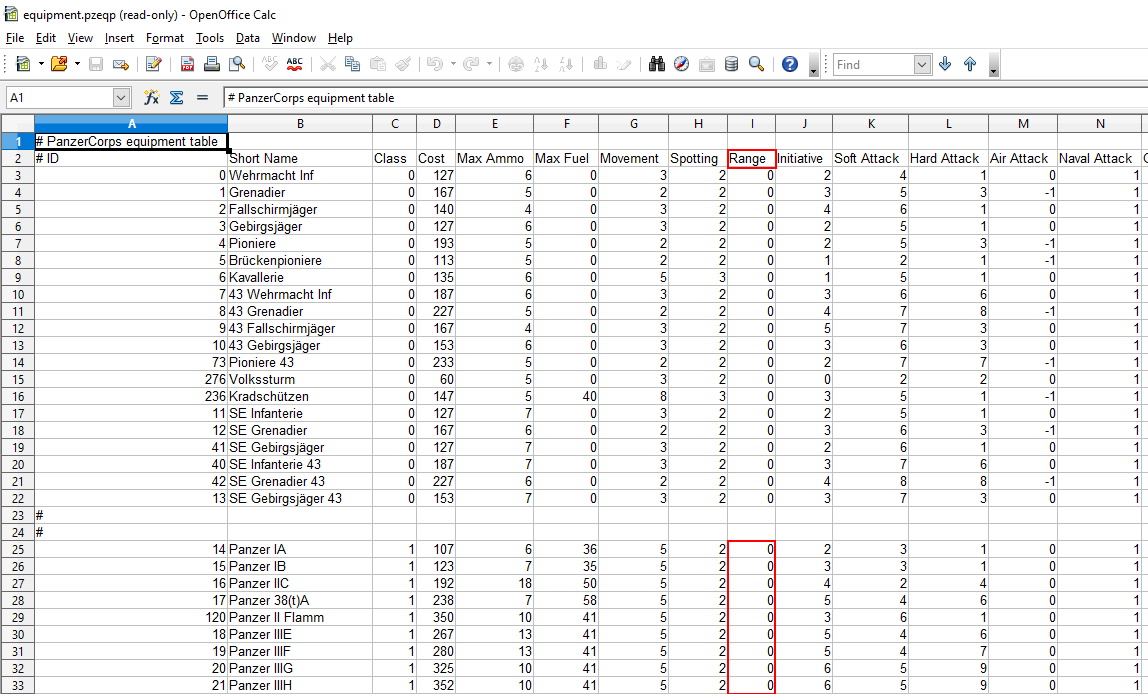Click the New spreadsheet icon

coord(23,64)
